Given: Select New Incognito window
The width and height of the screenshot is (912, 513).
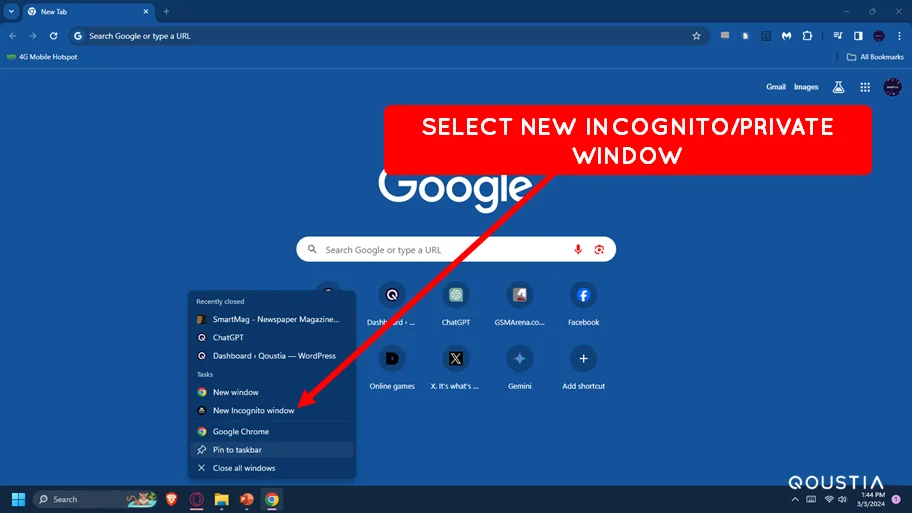Looking at the screenshot, I should pyautogui.click(x=272, y=410).
